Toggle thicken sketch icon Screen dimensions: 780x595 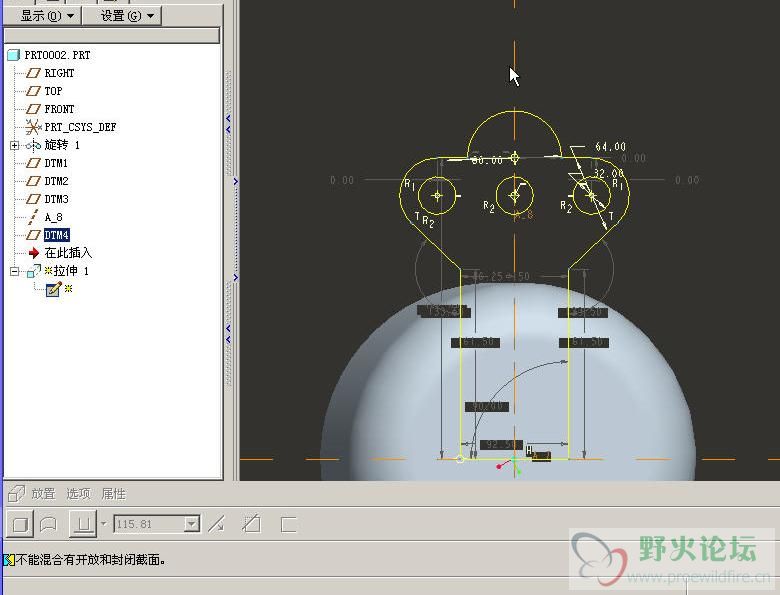pyautogui.click(x=289, y=524)
